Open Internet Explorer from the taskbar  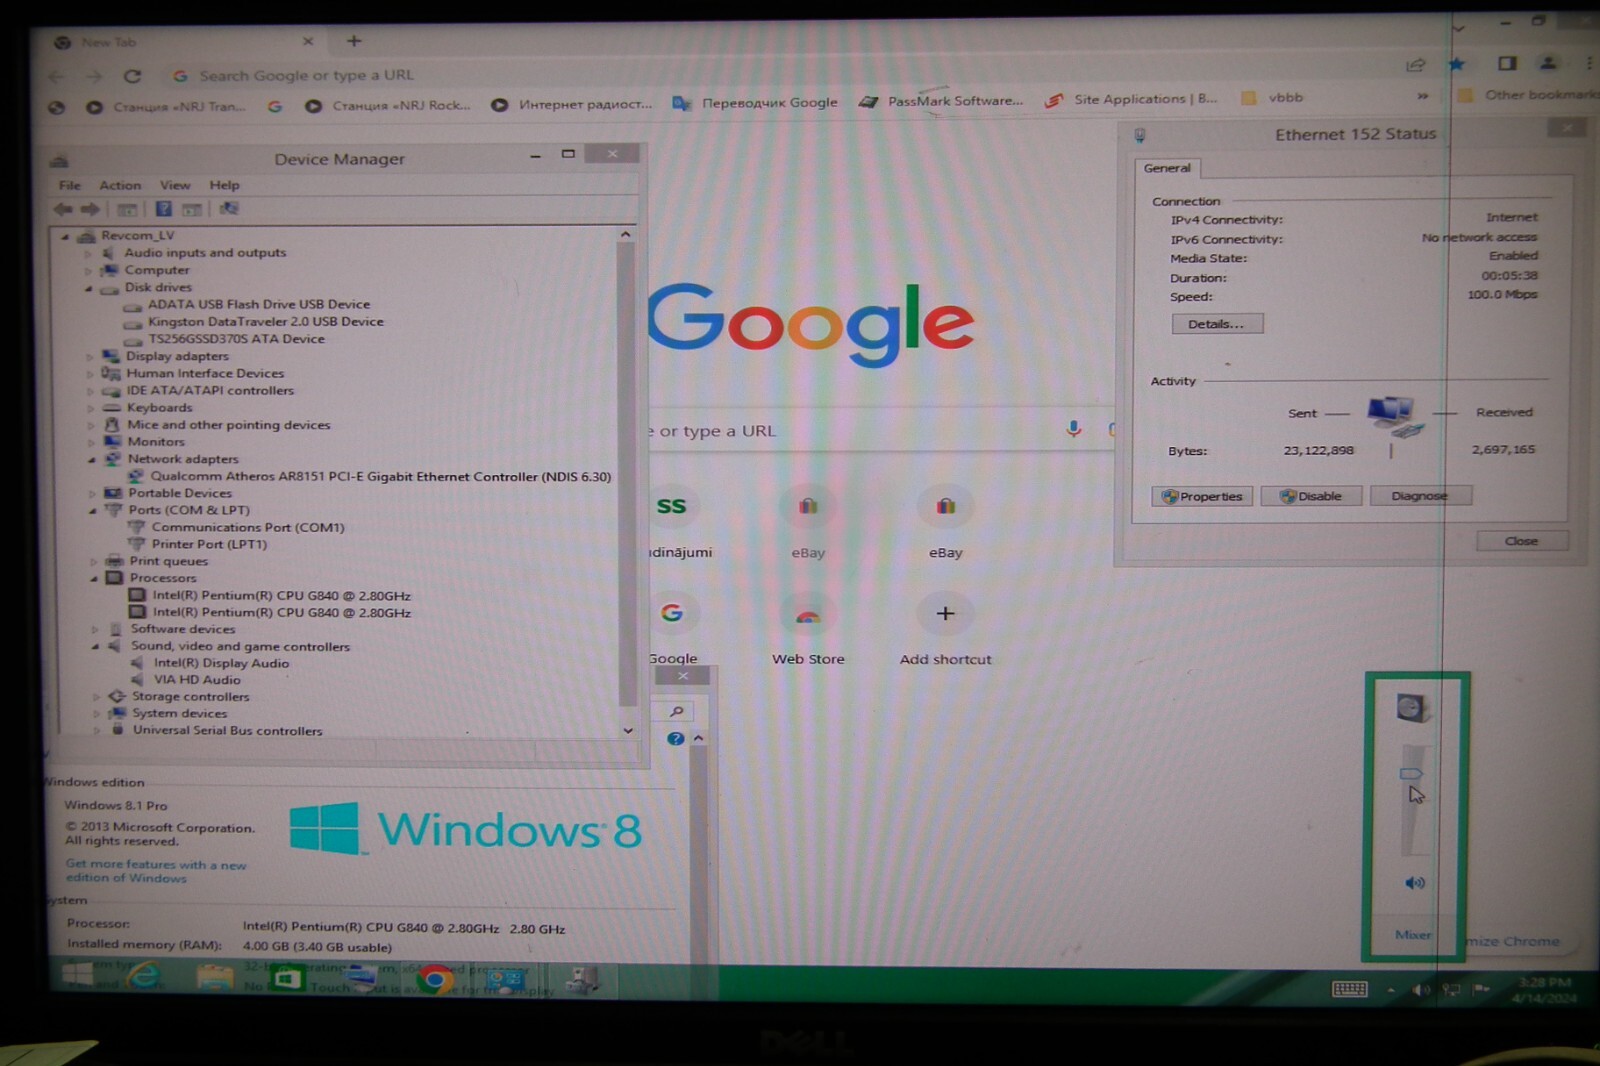pos(146,977)
